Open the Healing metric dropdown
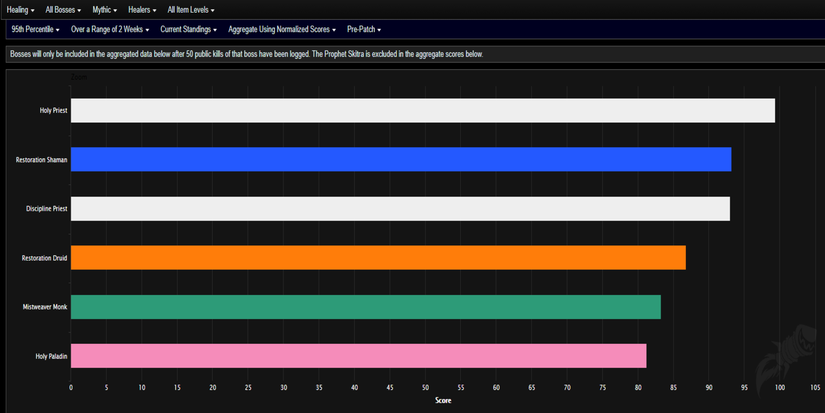 pyautogui.click(x=20, y=10)
